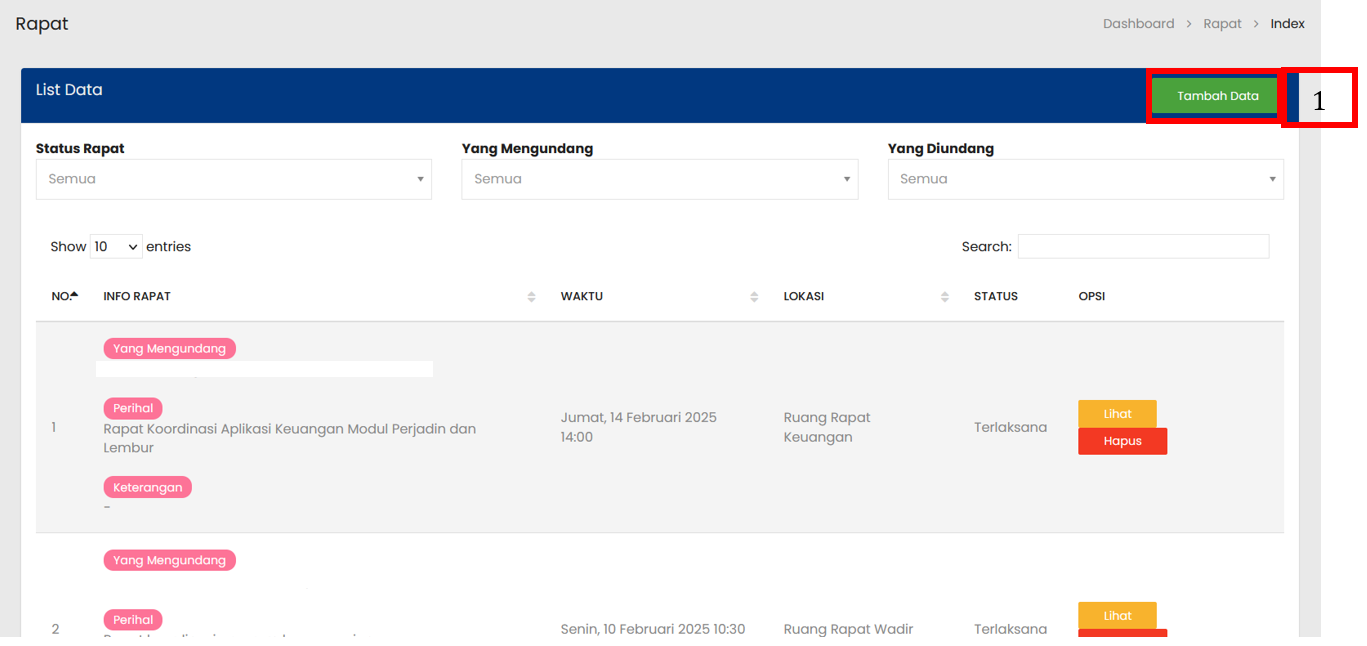Viewport: 1367px width, 646px height.
Task: Click the Keterangan badge in row one
Action: (x=147, y=487)
